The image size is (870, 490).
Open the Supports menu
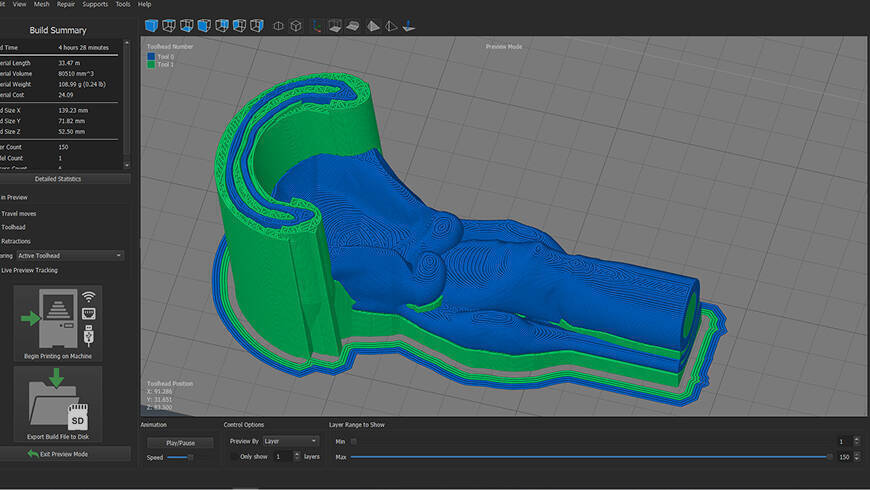(95, 4)
